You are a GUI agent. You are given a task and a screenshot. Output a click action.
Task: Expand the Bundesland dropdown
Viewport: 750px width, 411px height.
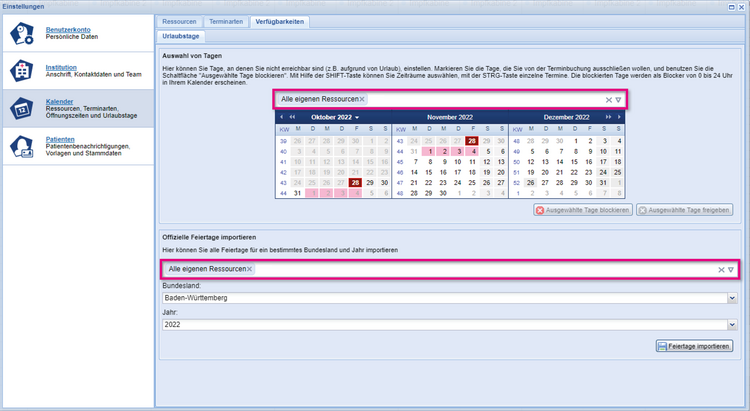[x=732, y=298]
